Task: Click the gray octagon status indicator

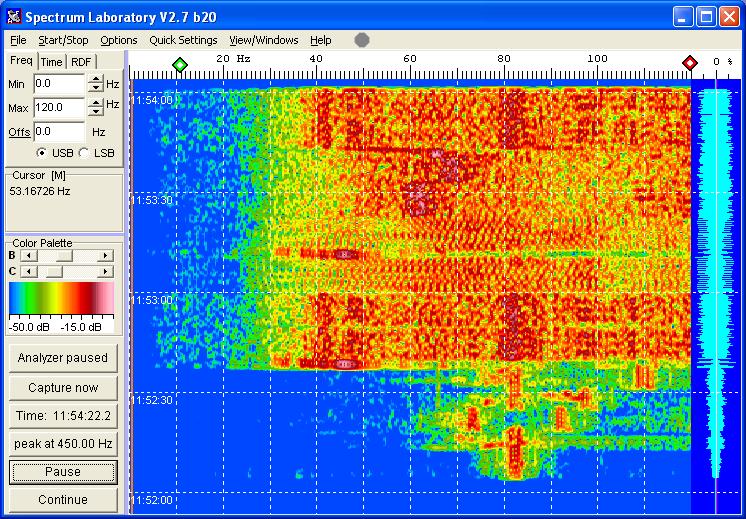Action: (362, 40)
